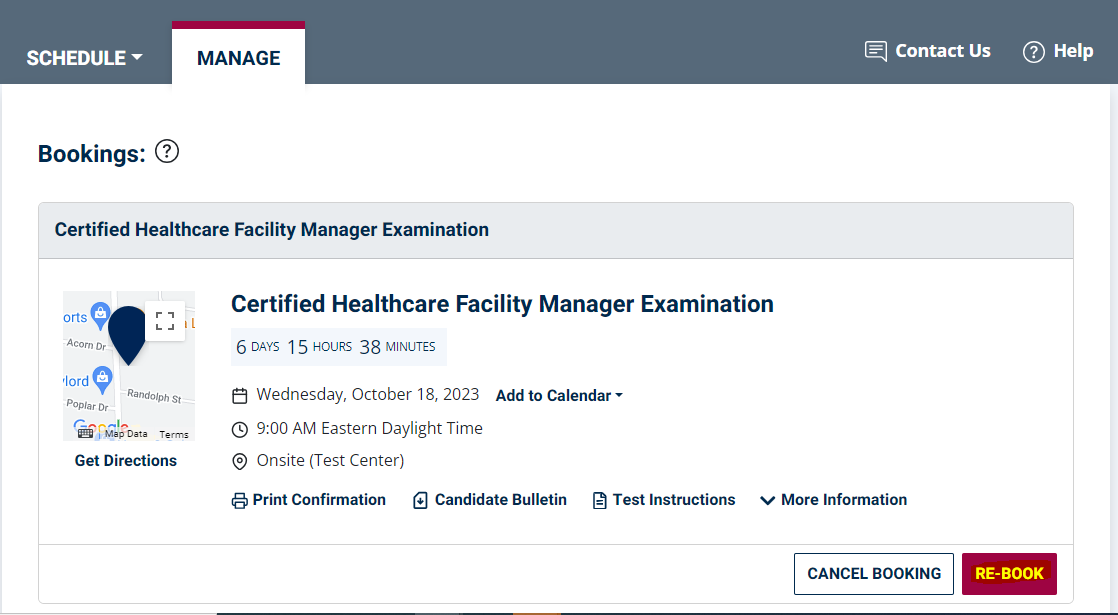This screenshot has height=615, width=1118.
Task: Click the Help question mark icon
Action: pos(1033,51)
